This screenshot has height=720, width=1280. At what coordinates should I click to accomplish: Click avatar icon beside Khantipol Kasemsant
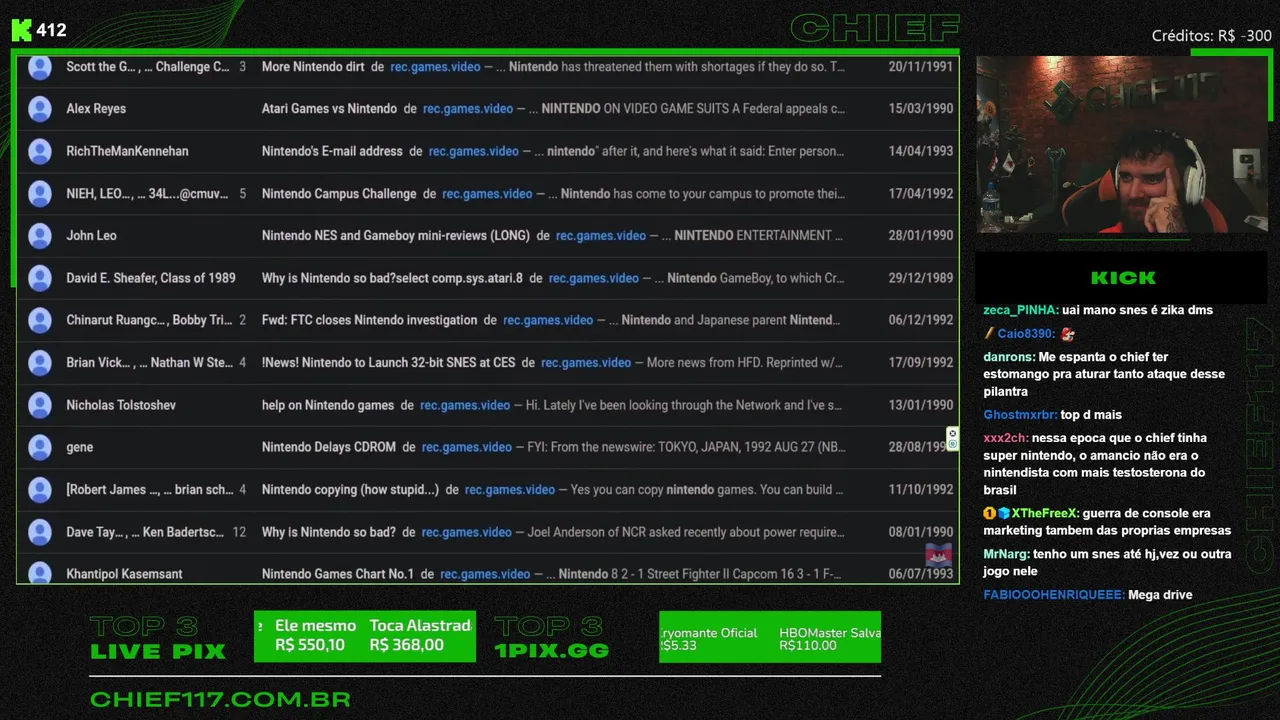tap(40, 573)
